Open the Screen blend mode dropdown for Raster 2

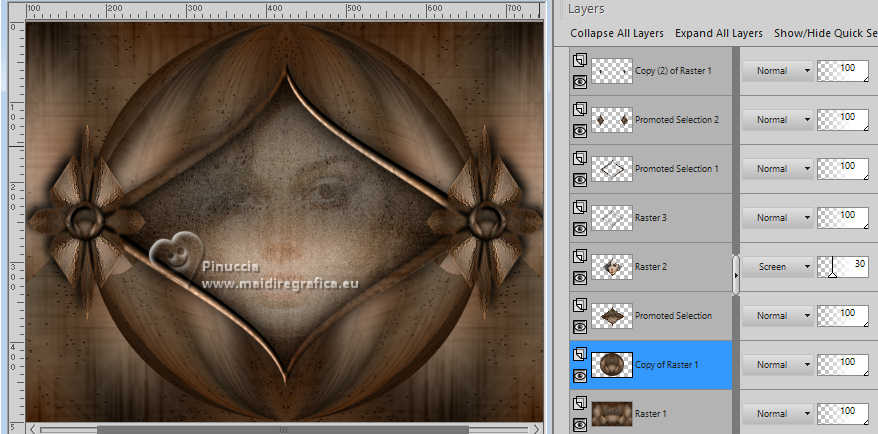pyautogui.click(x=779, y=267)
